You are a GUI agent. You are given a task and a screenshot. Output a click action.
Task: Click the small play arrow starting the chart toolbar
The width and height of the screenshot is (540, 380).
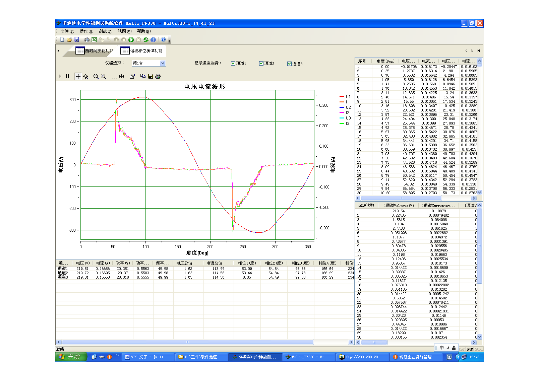click(x=60, y=76)
